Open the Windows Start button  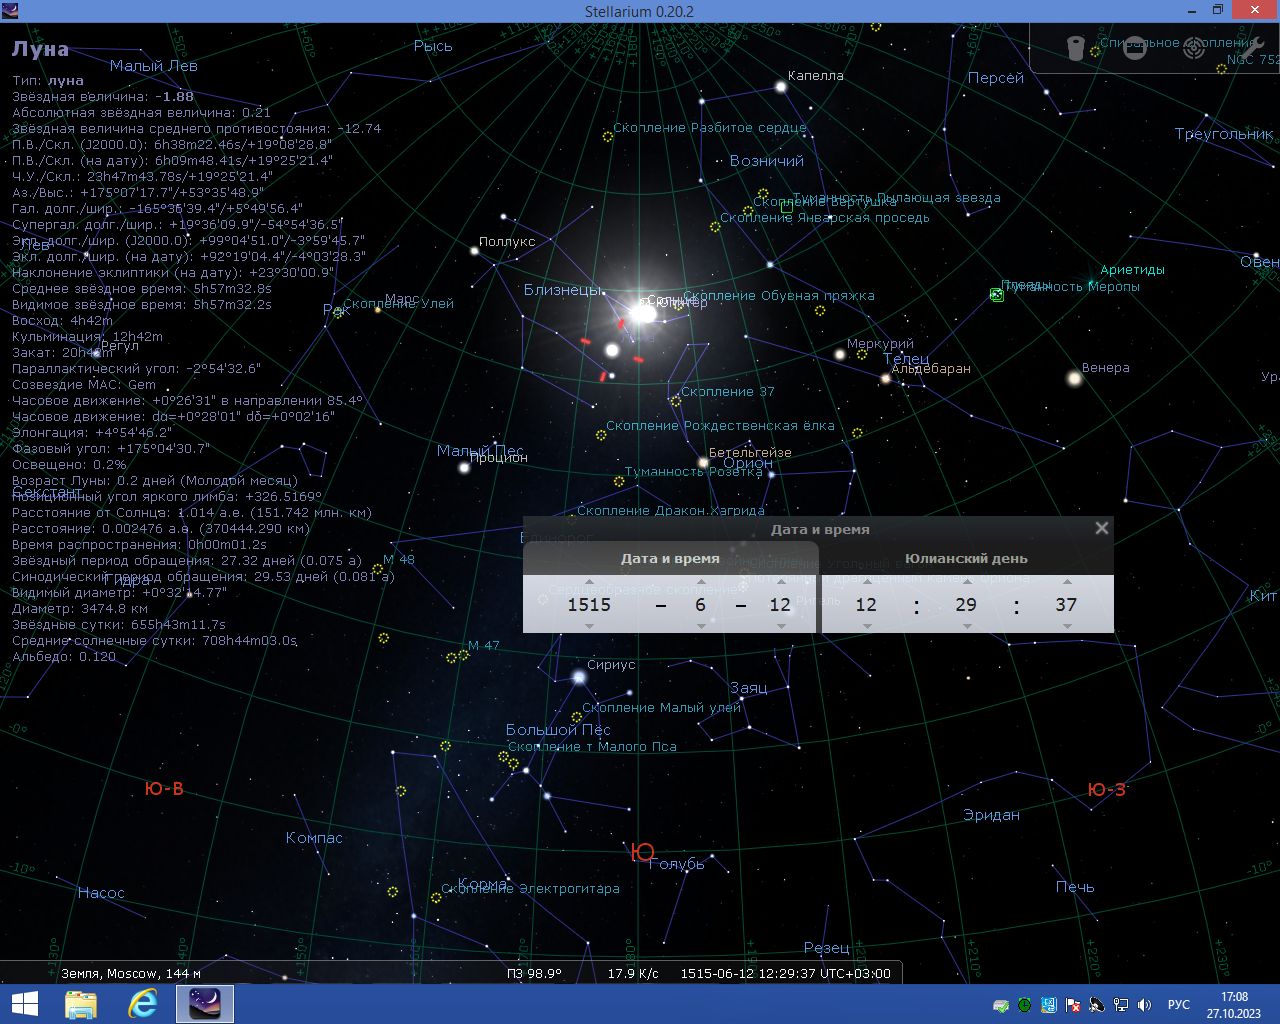click(x=24, y=1004)
